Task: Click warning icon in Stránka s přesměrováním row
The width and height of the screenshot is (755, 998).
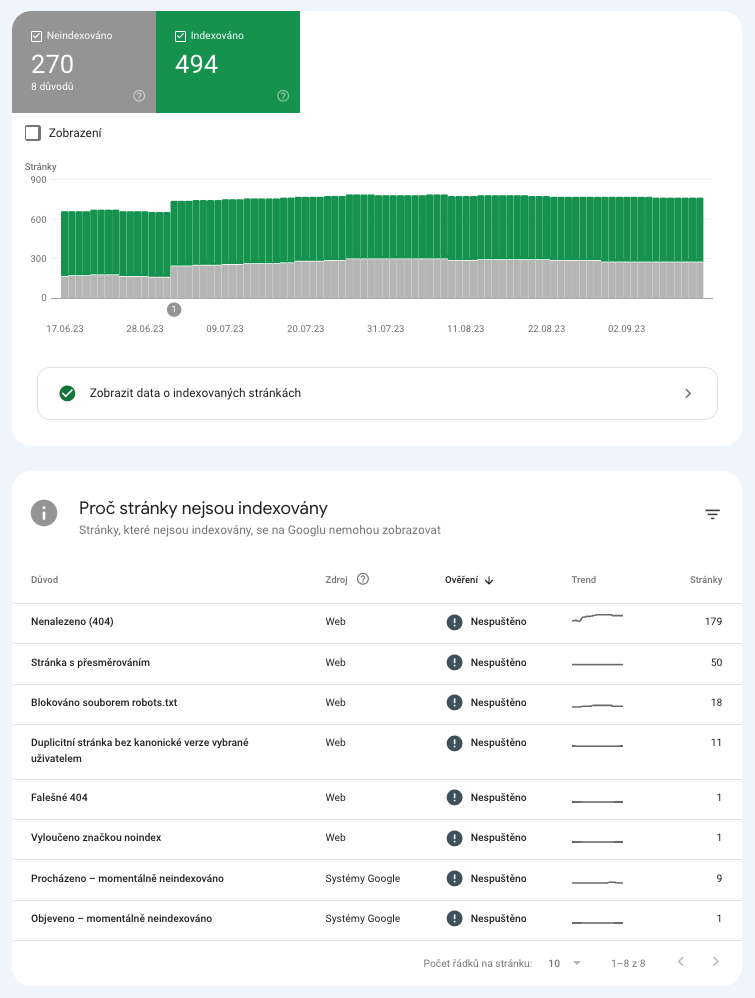Action: 454,663
